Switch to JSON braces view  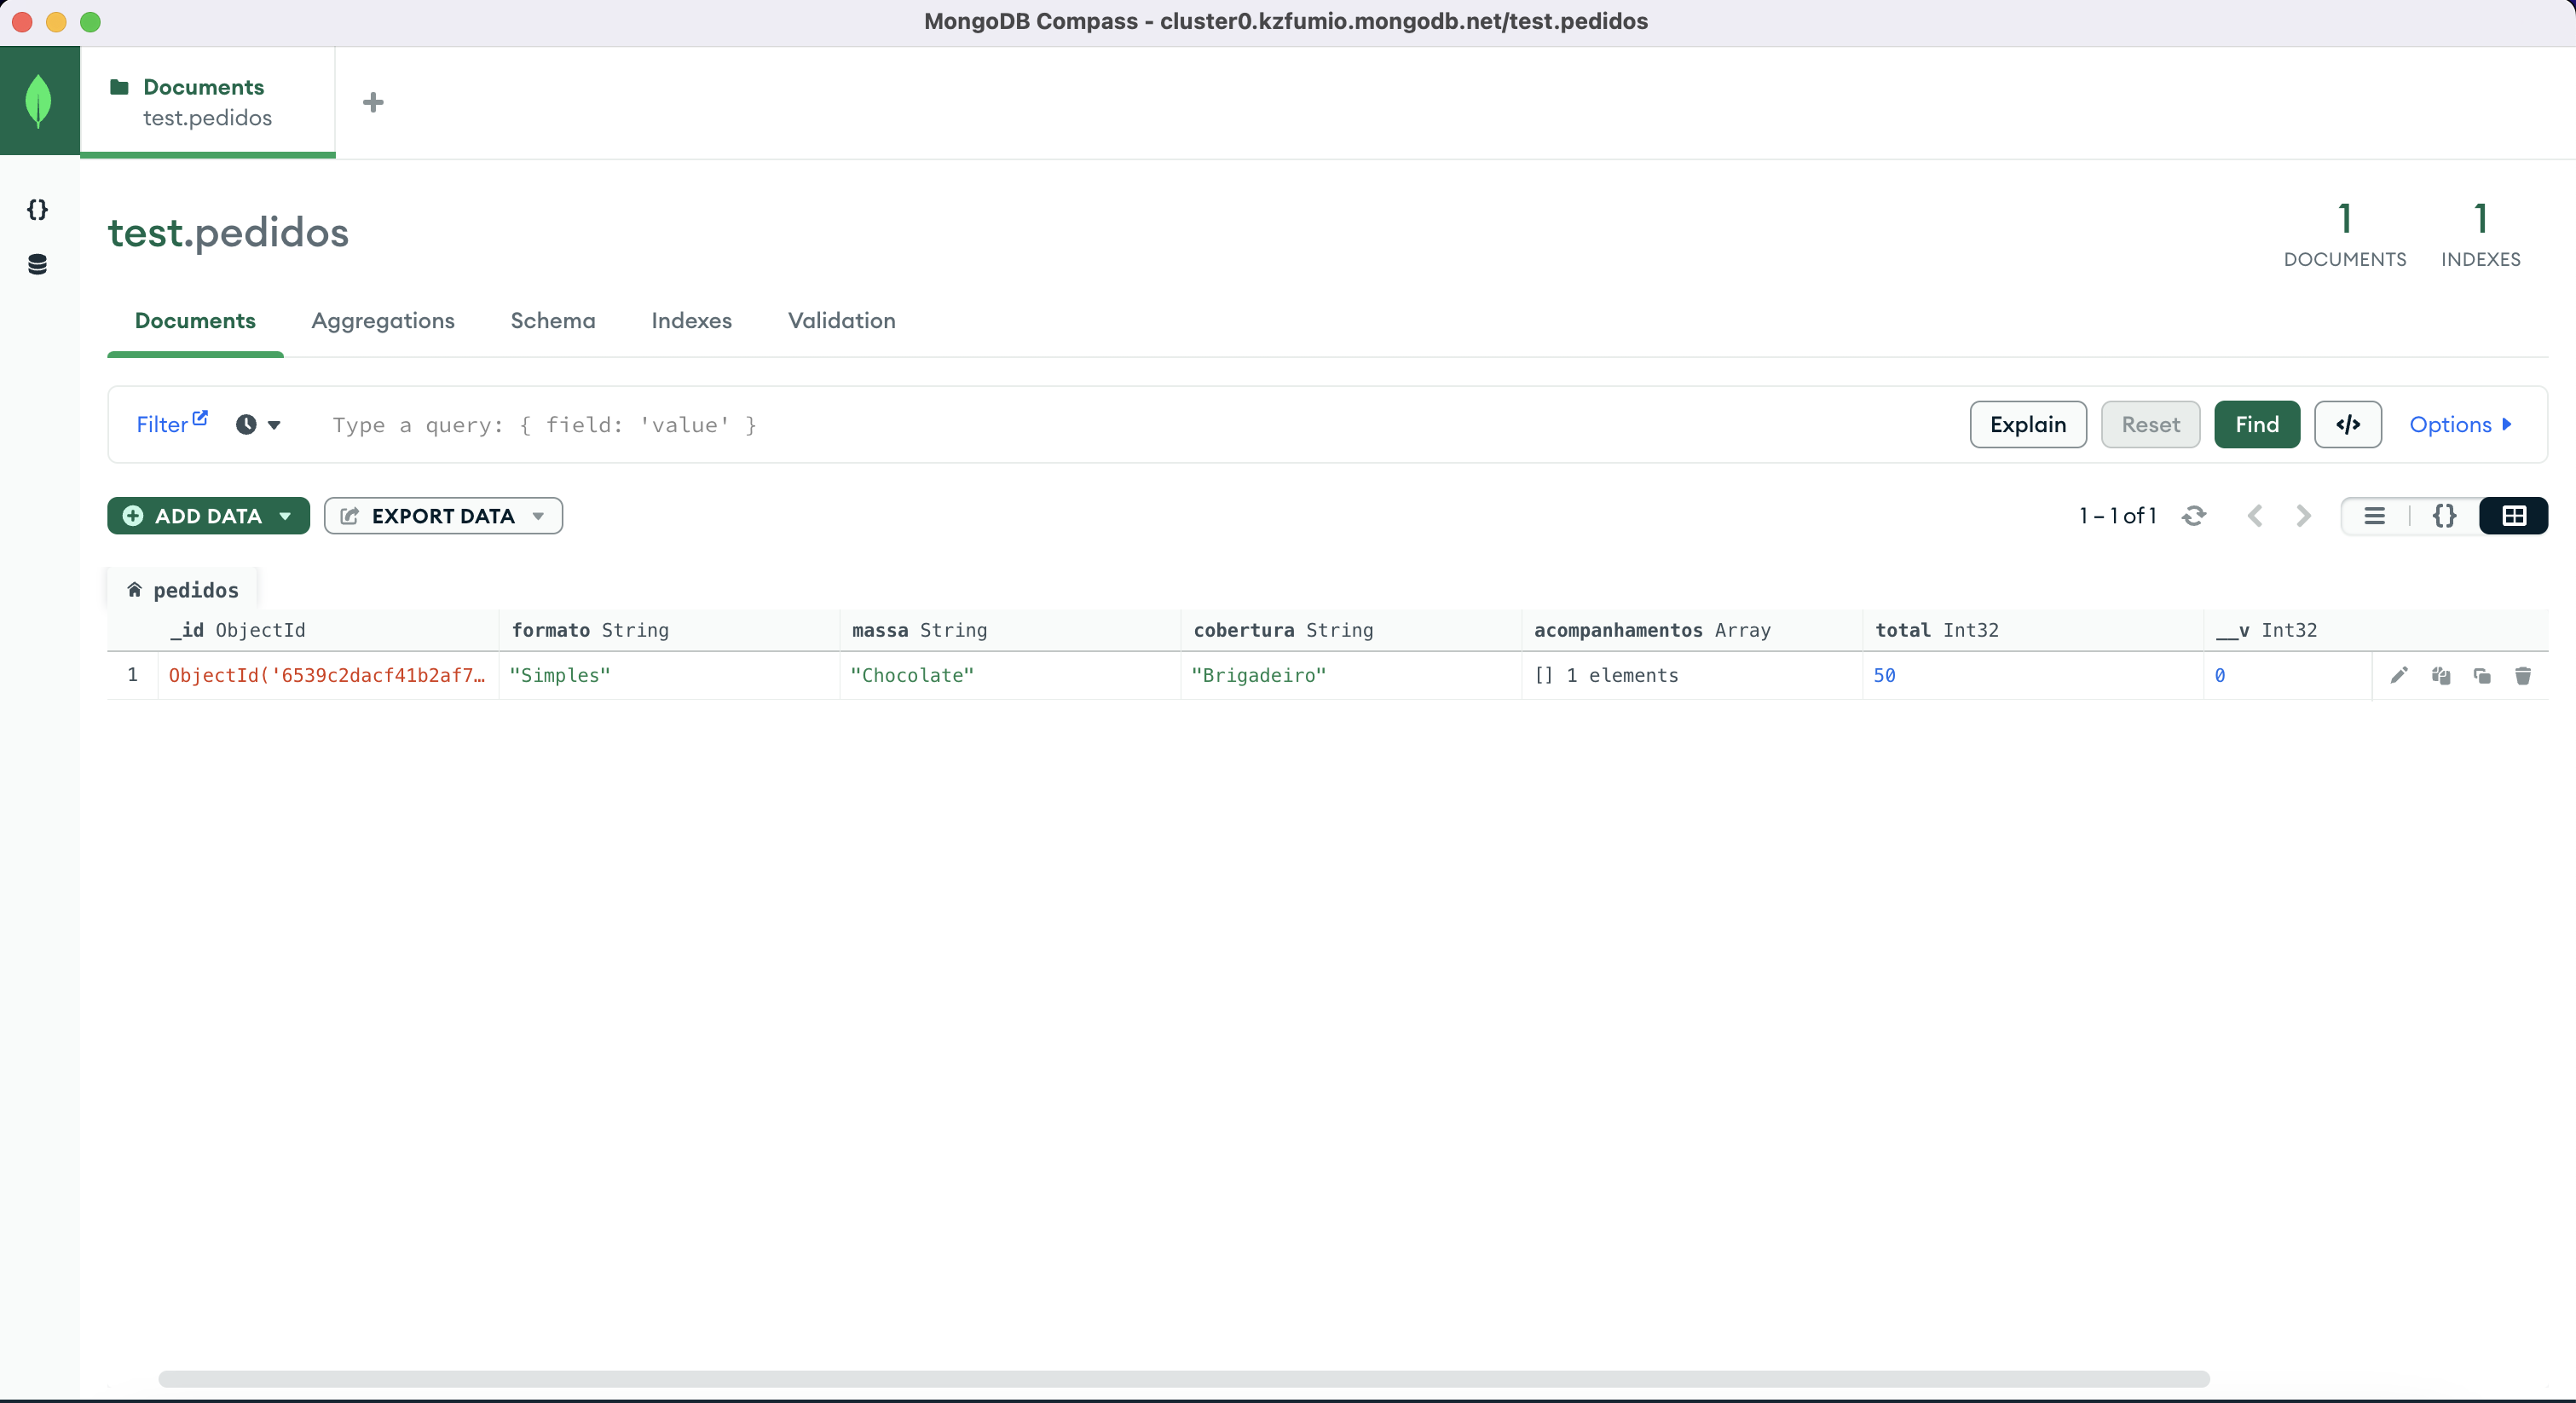[x=2443, y=515]
